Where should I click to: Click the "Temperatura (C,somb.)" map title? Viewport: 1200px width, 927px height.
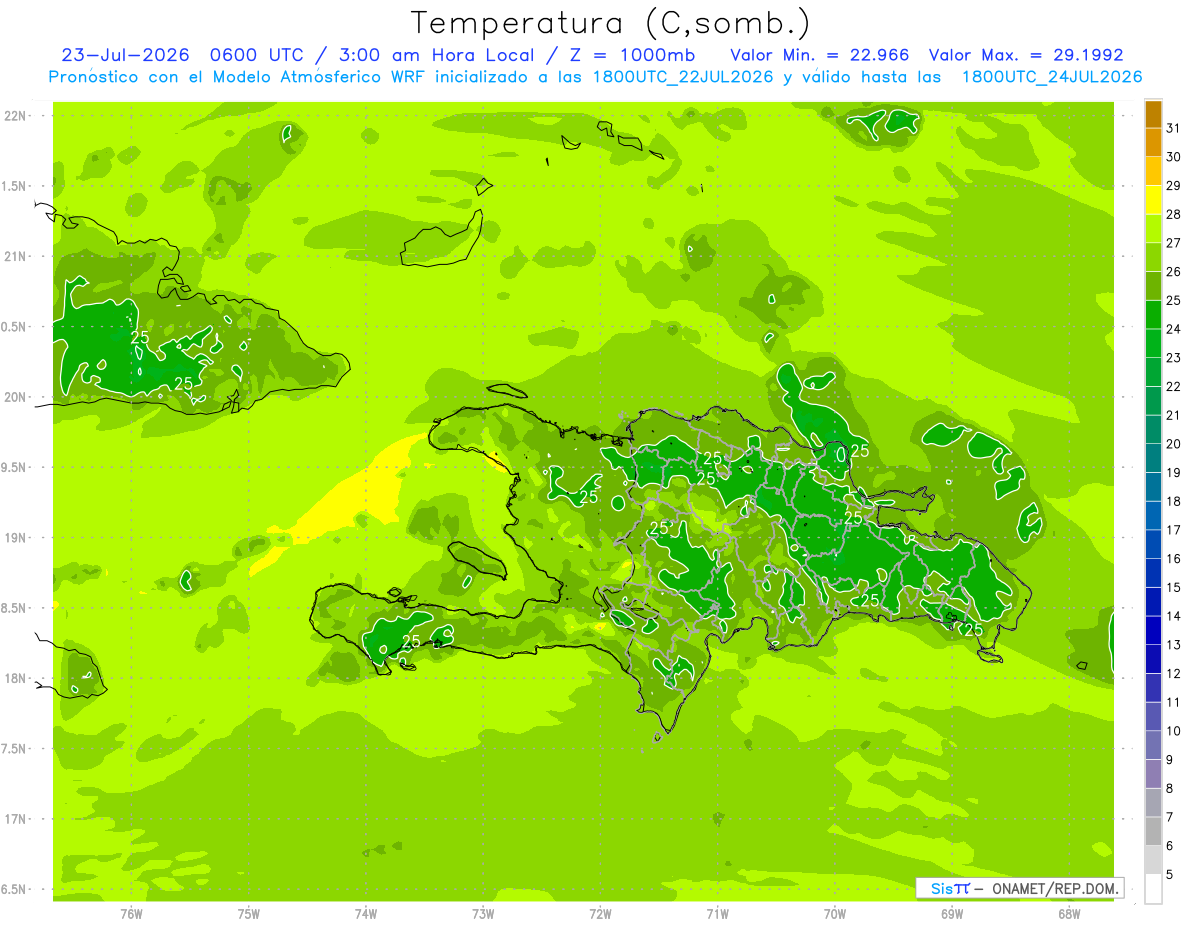tap(611, 23)
